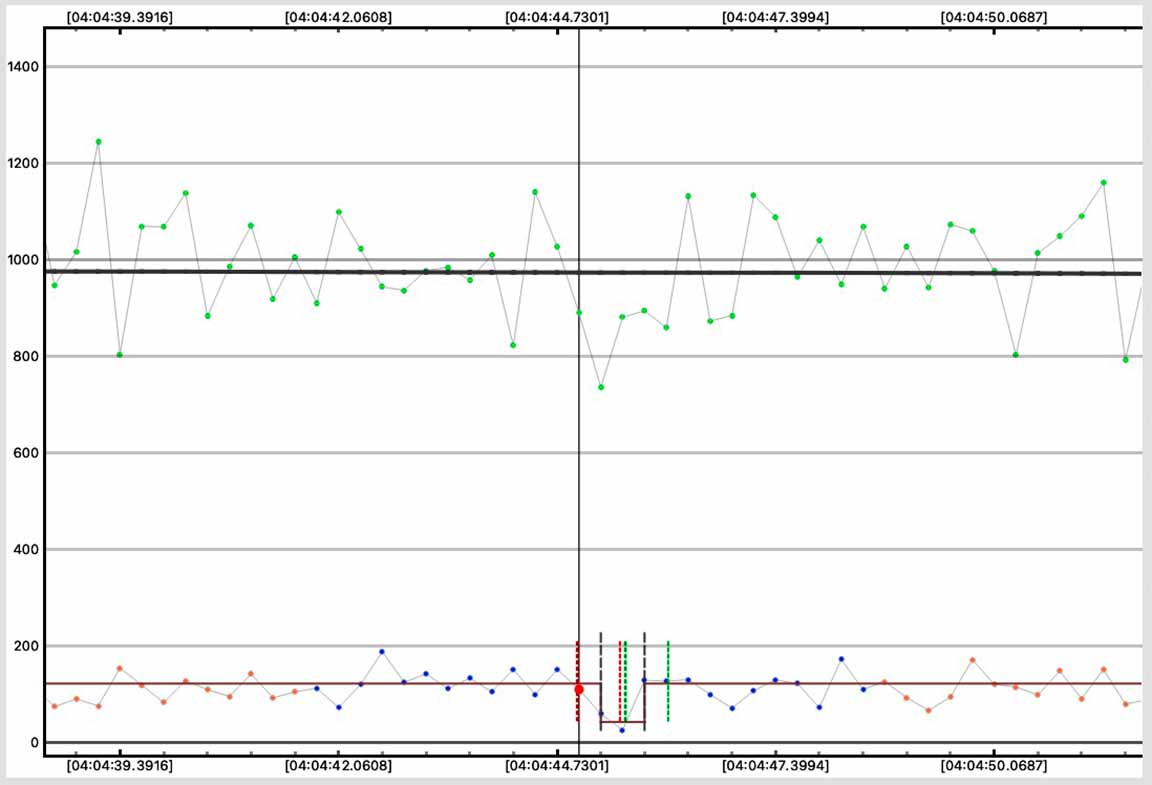The width and height of the screenshot is (1152, 785).
Task: Select the highest green data point near 1245
Action: [x=98, y=142]
